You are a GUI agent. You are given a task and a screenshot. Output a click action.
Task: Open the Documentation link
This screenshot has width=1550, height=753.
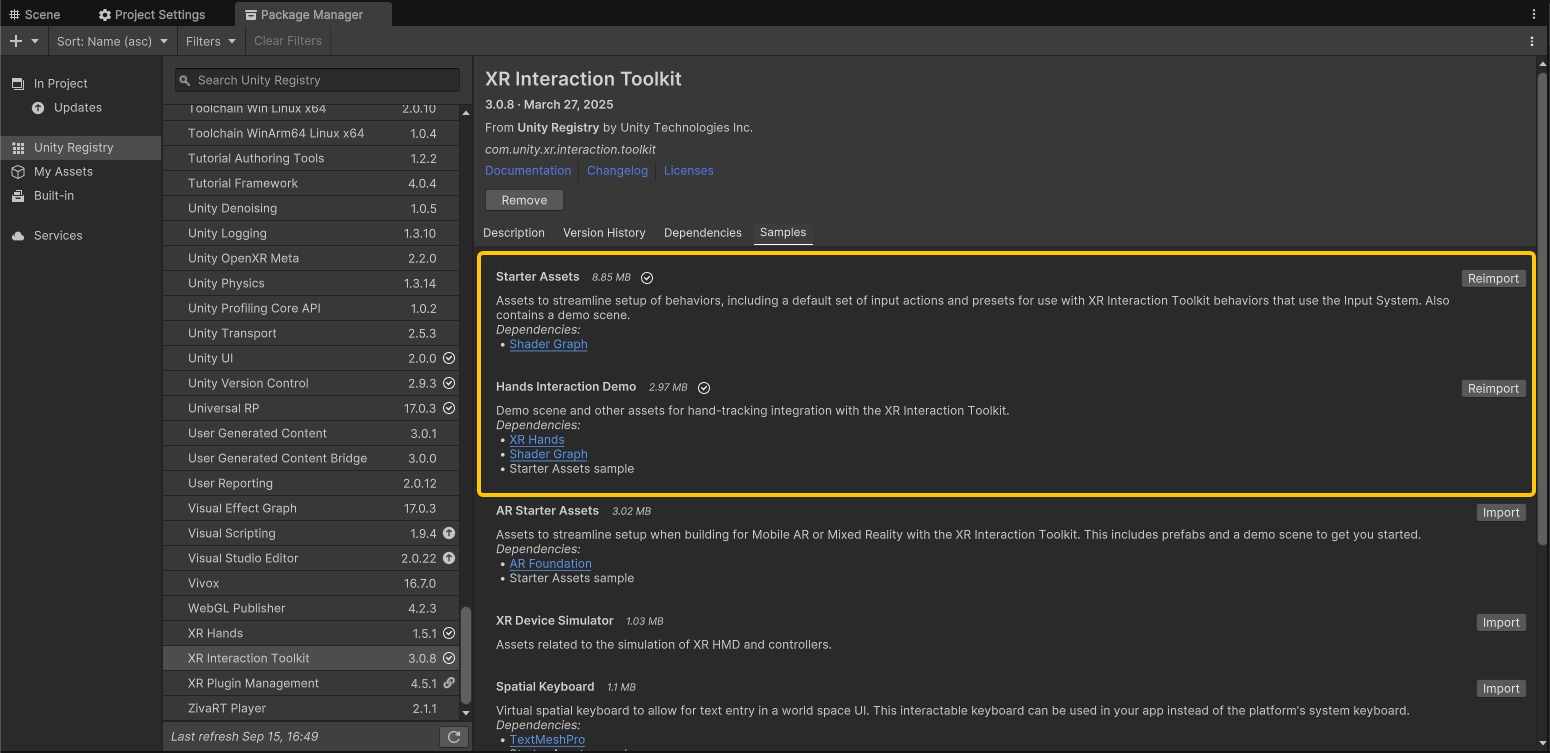528,171
